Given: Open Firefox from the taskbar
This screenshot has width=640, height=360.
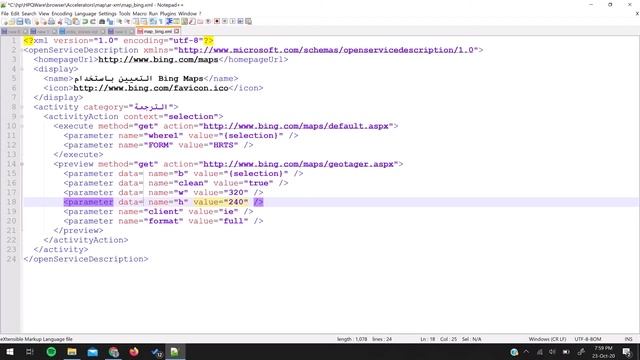Looking at the screenshot, I should [x=134, y=352].
